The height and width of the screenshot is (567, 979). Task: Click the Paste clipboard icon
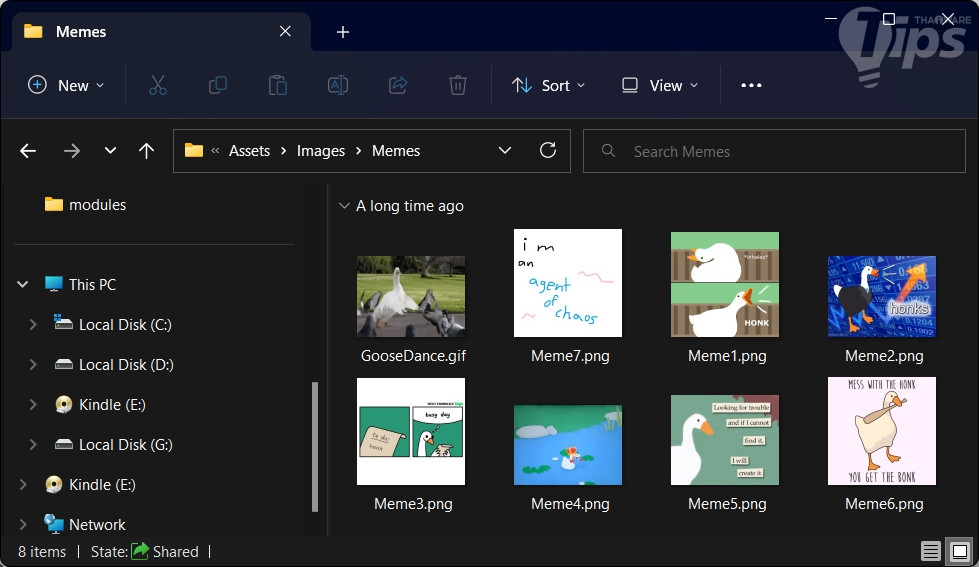277,86
